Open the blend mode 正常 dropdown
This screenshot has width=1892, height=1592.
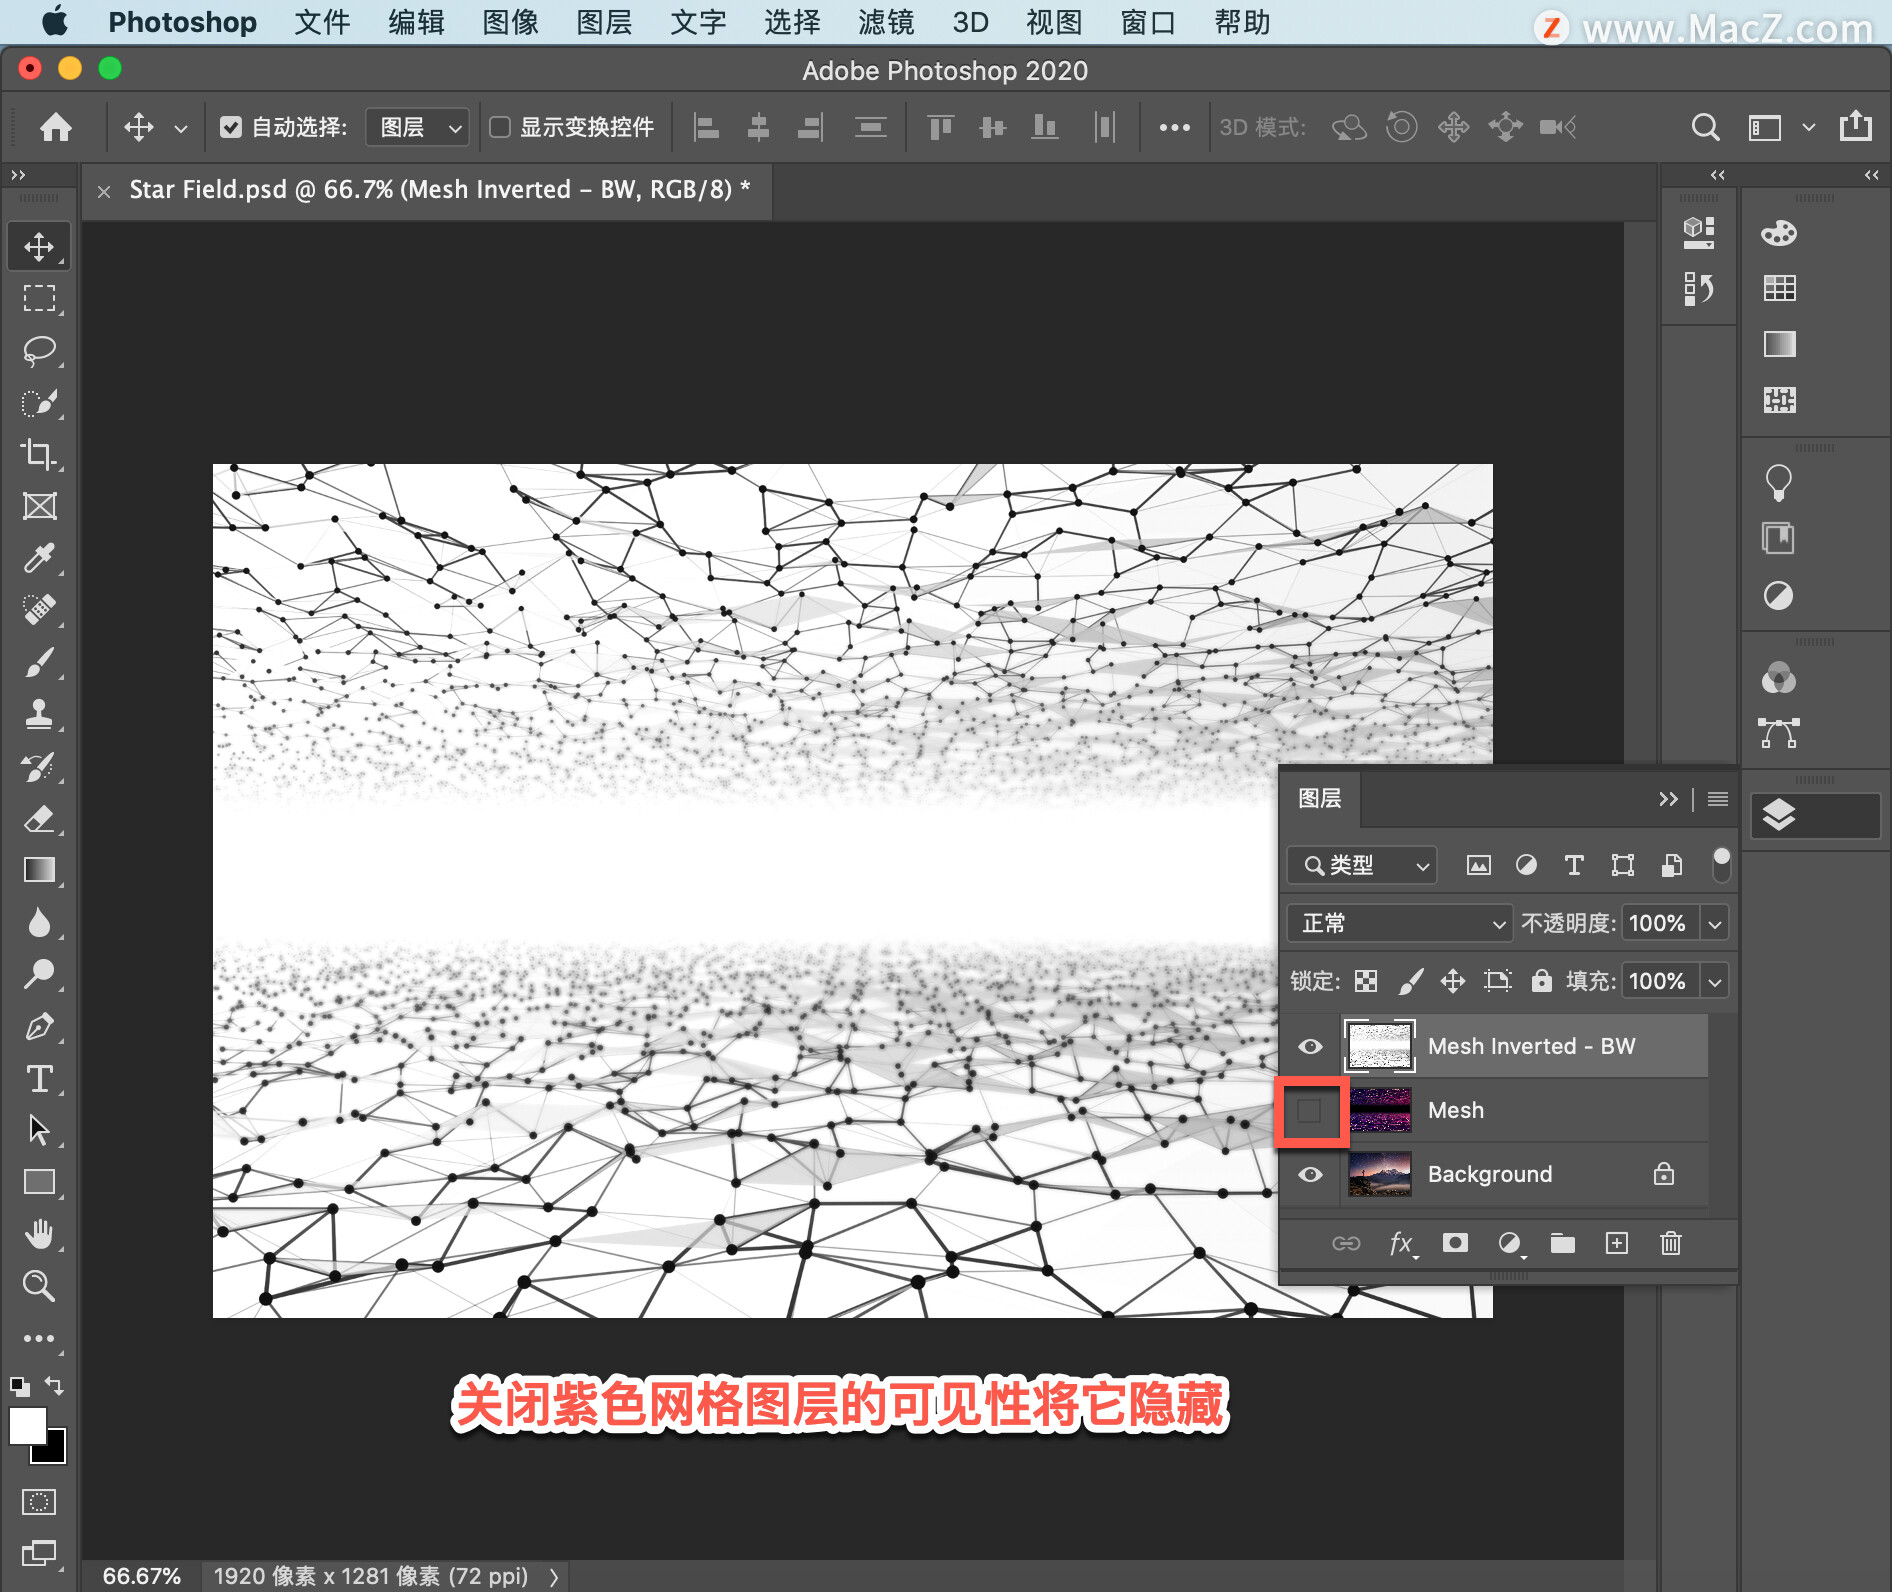pyautogui.click(x=1398, y=923)
